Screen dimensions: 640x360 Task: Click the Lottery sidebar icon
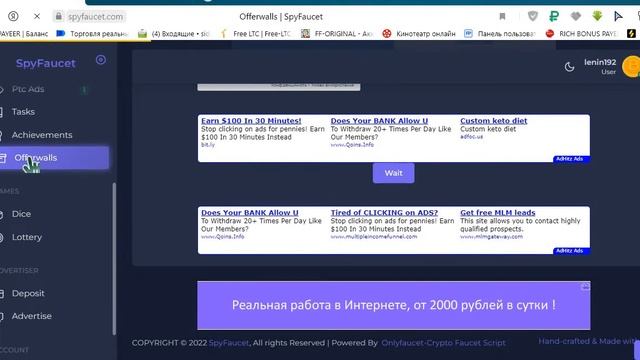click(2, 238)
